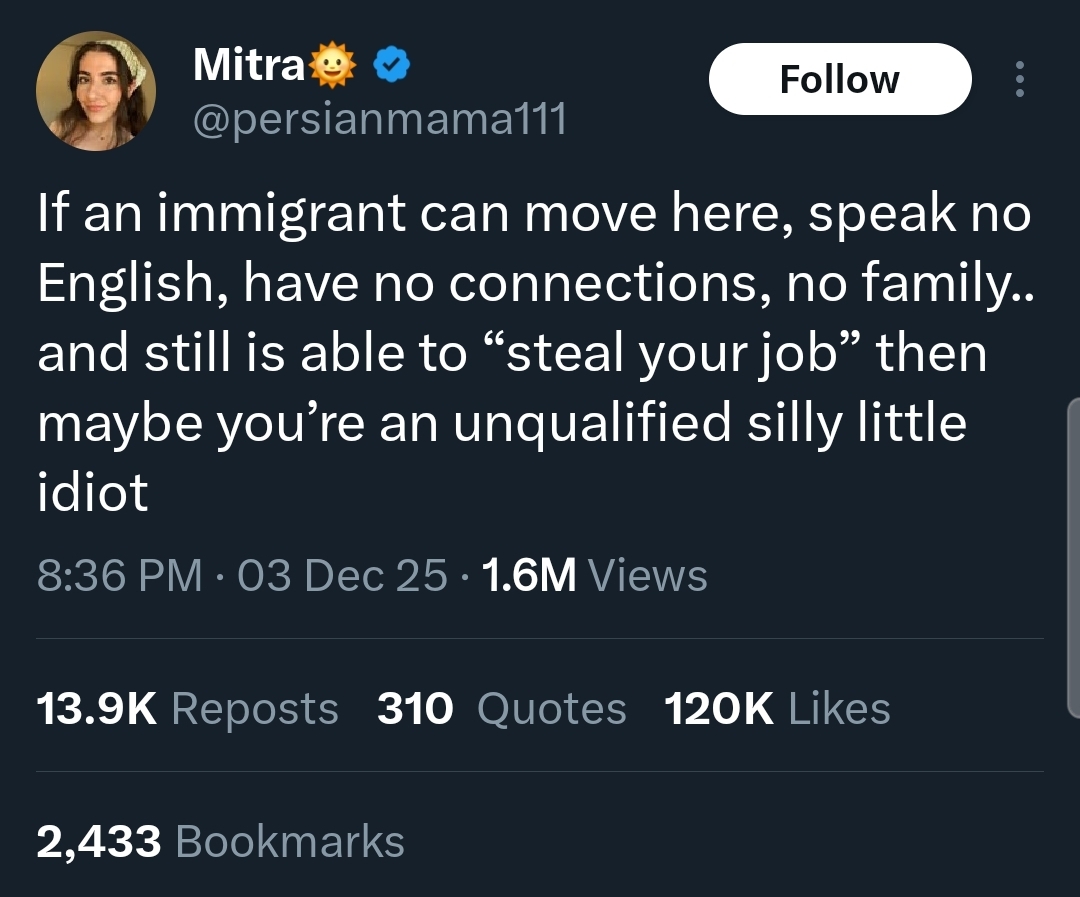This screenshot has width=1080, height=897.
Task: Open the 13.9K Reposts list
Action: pyautogui.click(x=187, y=709)
